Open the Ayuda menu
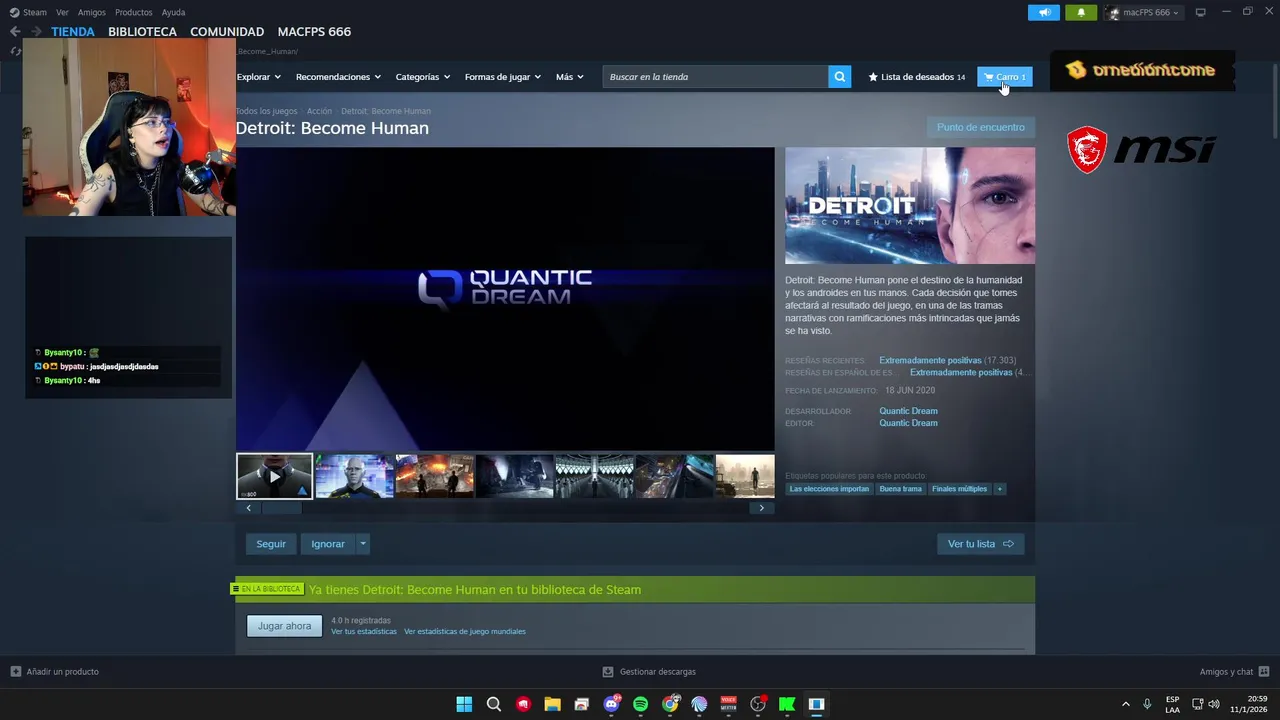1280x720 pixels. point(173,12)
